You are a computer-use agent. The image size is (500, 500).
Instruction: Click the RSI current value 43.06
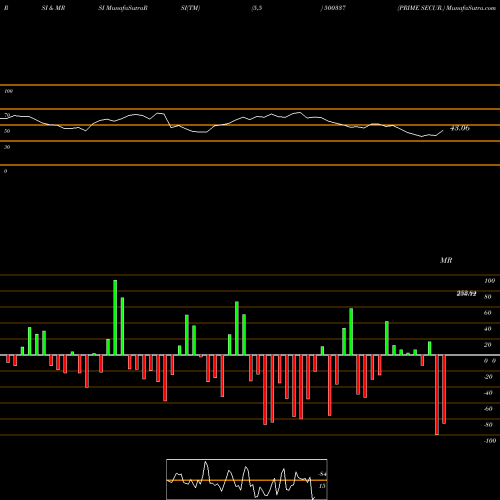(x=460, y=128)
